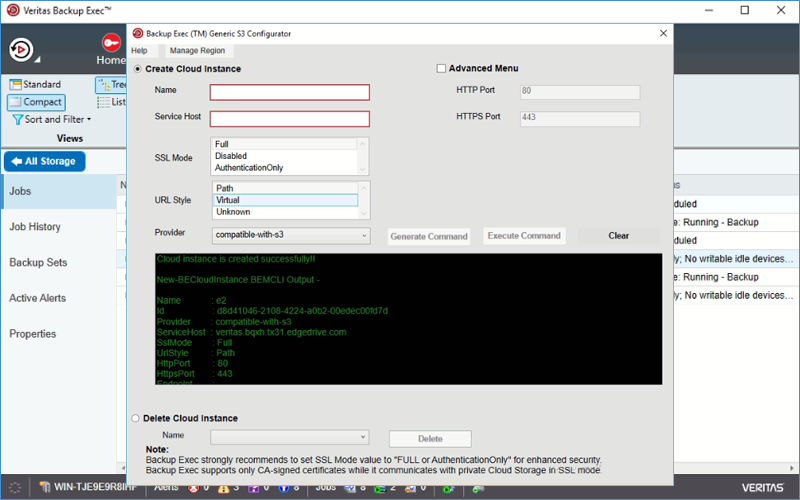
Task: Click the horizontal scrollbar right arrow in main window
Action: click(792, 468)
